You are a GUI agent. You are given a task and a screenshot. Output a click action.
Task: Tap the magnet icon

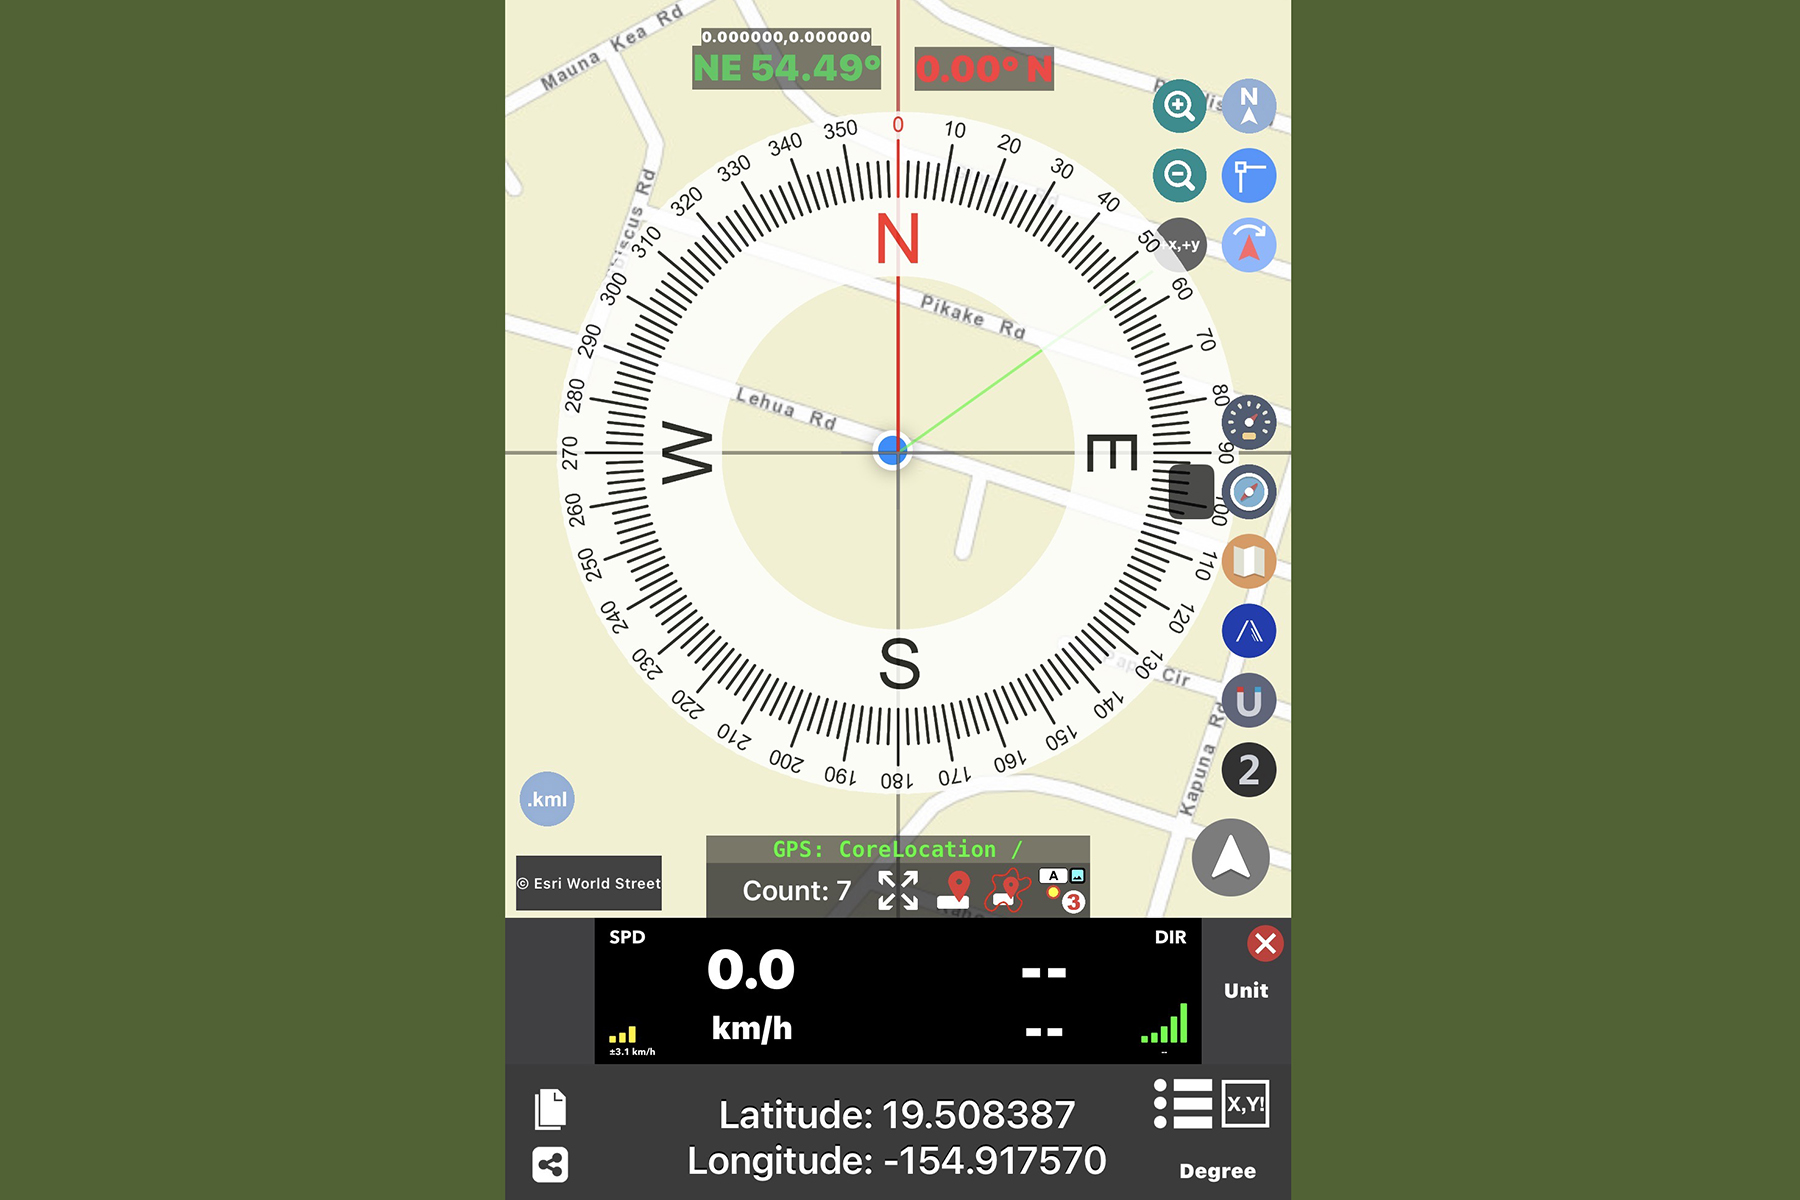pos(1249,700)
